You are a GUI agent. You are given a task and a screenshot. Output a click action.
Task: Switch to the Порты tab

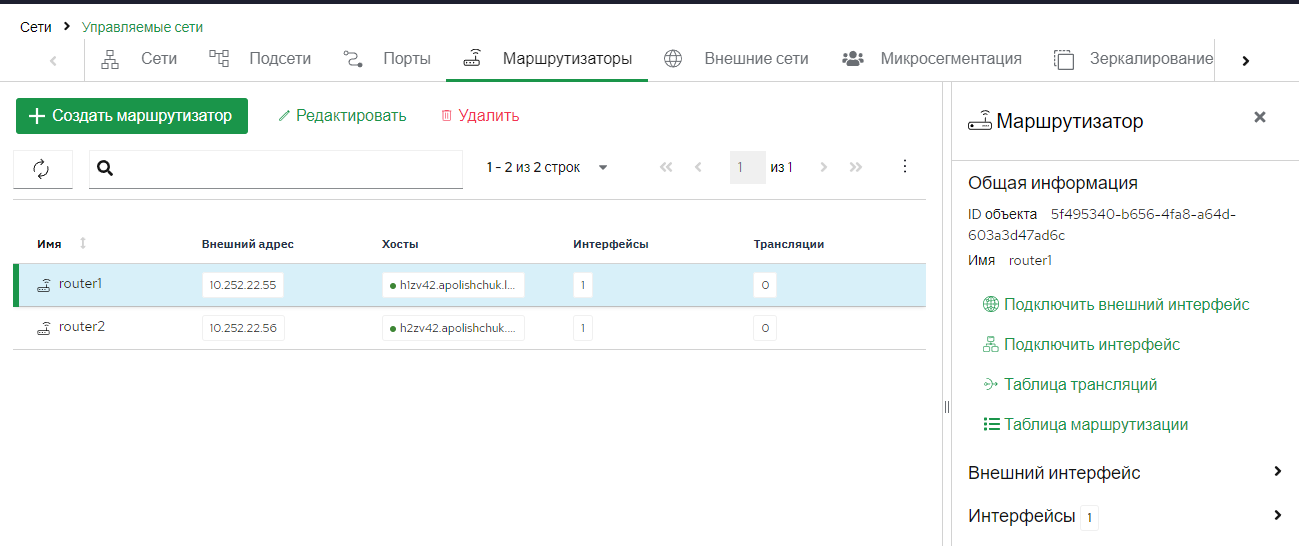click(387, 58)
